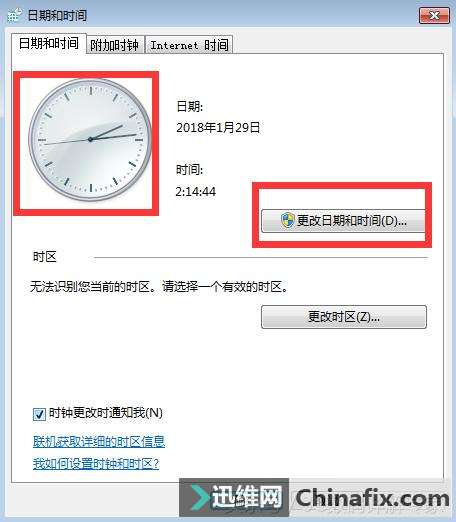Open the 附加时钟 tab

pos(114,45)
